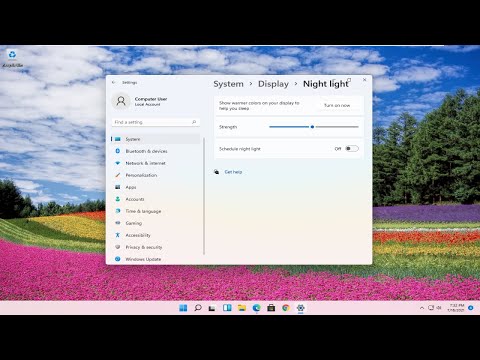Maximize the Settings window
The width and height of the screenshot is (480, 360).
click(349, 80)
